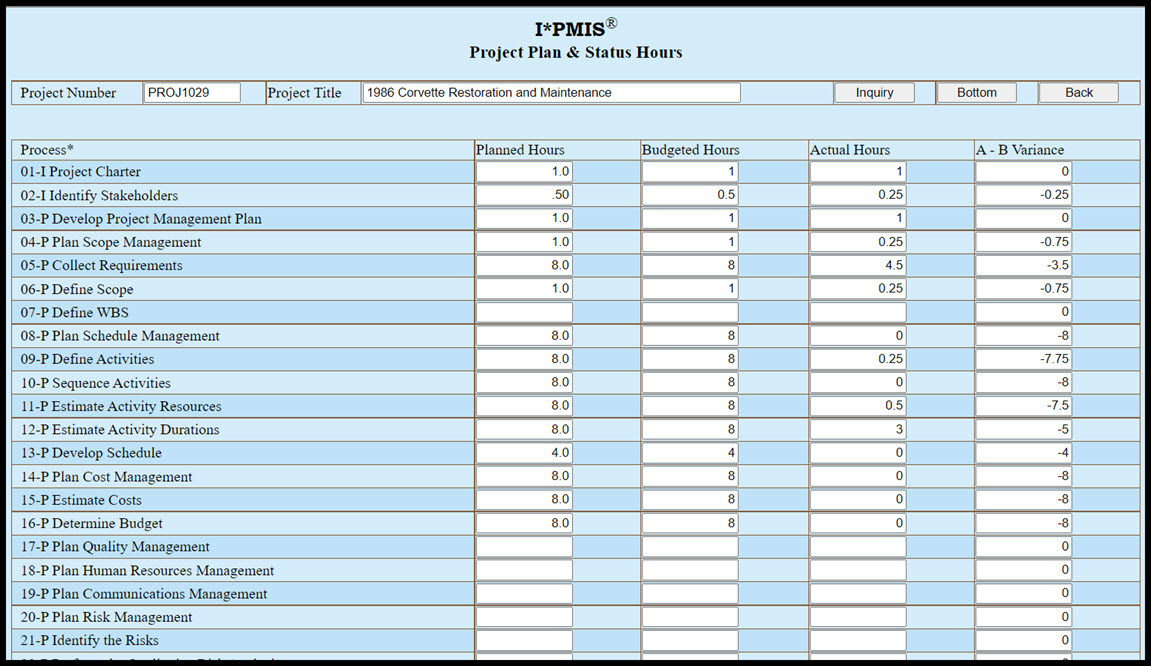Click the Inquiry button
This screenshot has width=1151, height=666.
pos(874,92)
